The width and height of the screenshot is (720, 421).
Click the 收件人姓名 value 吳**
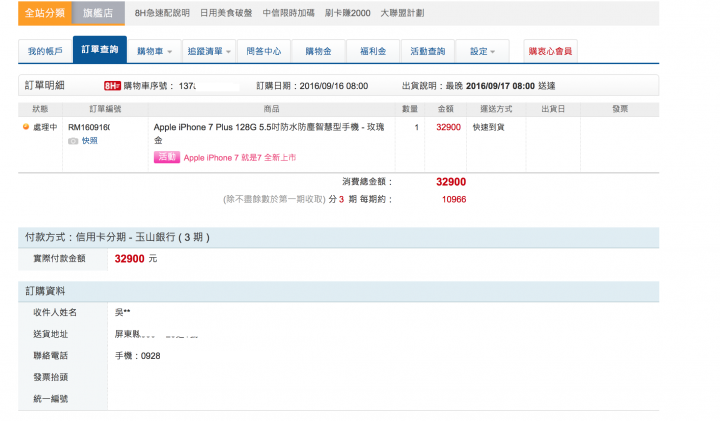pyautogui.click(x=123, y=312)
